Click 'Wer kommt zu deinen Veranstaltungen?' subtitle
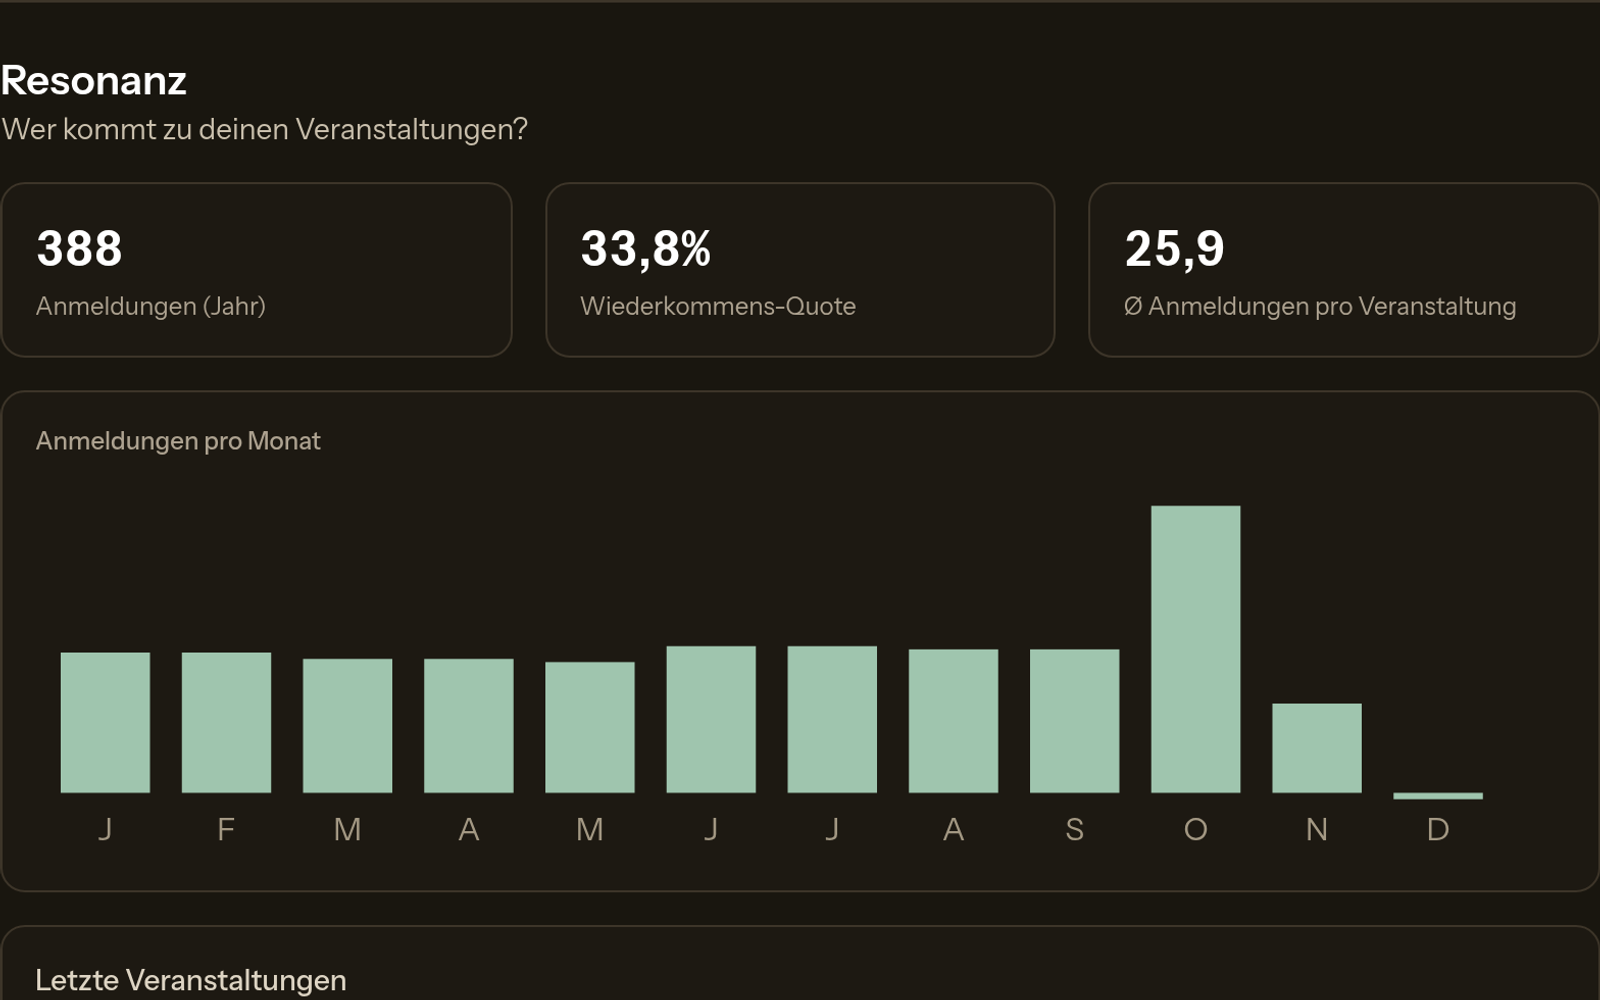1600x1000 pixels. 264,130
